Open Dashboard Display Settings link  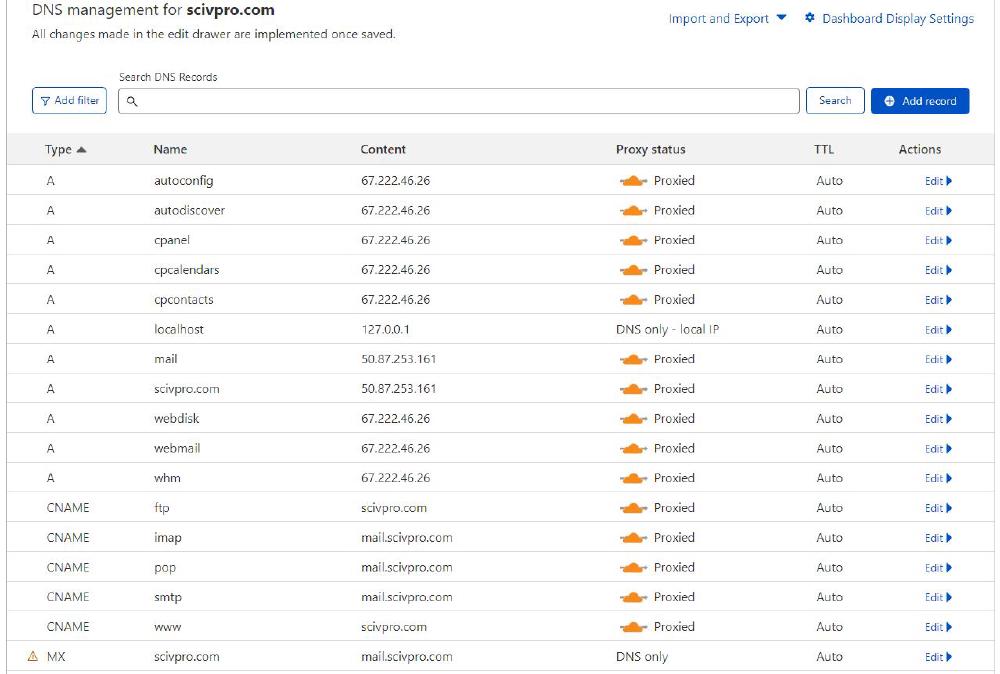[x=897, y=18]
